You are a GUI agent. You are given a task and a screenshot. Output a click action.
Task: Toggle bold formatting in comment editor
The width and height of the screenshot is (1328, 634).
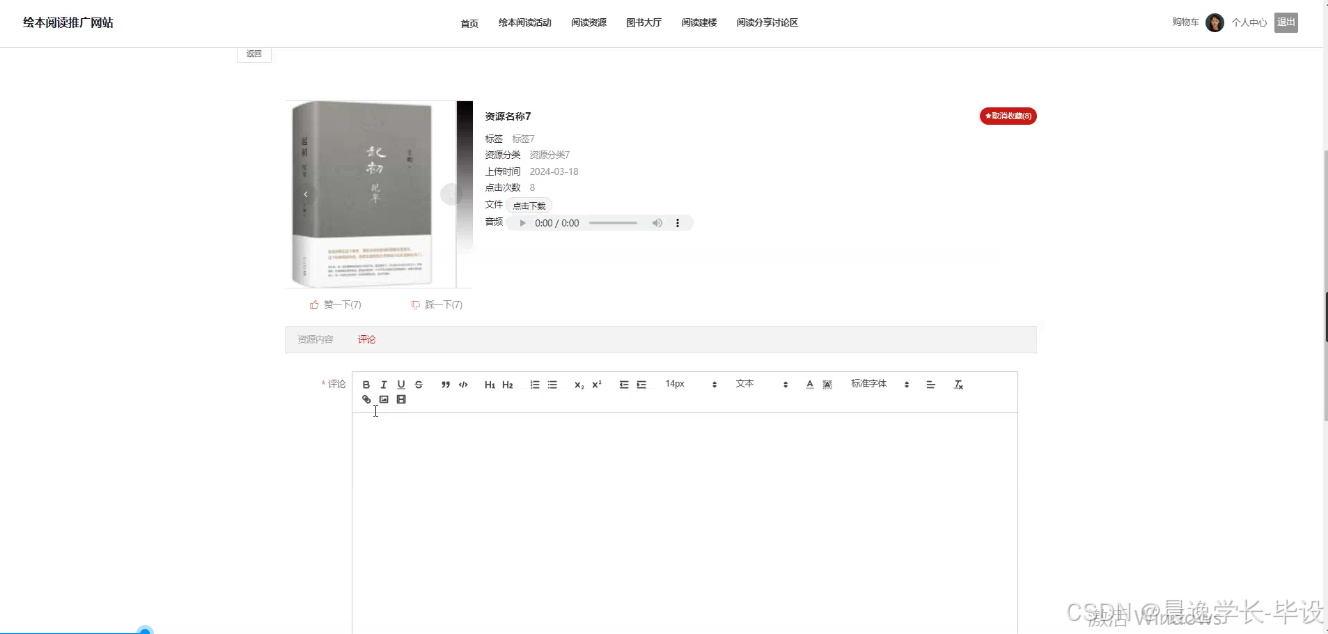tap(366, 384)
